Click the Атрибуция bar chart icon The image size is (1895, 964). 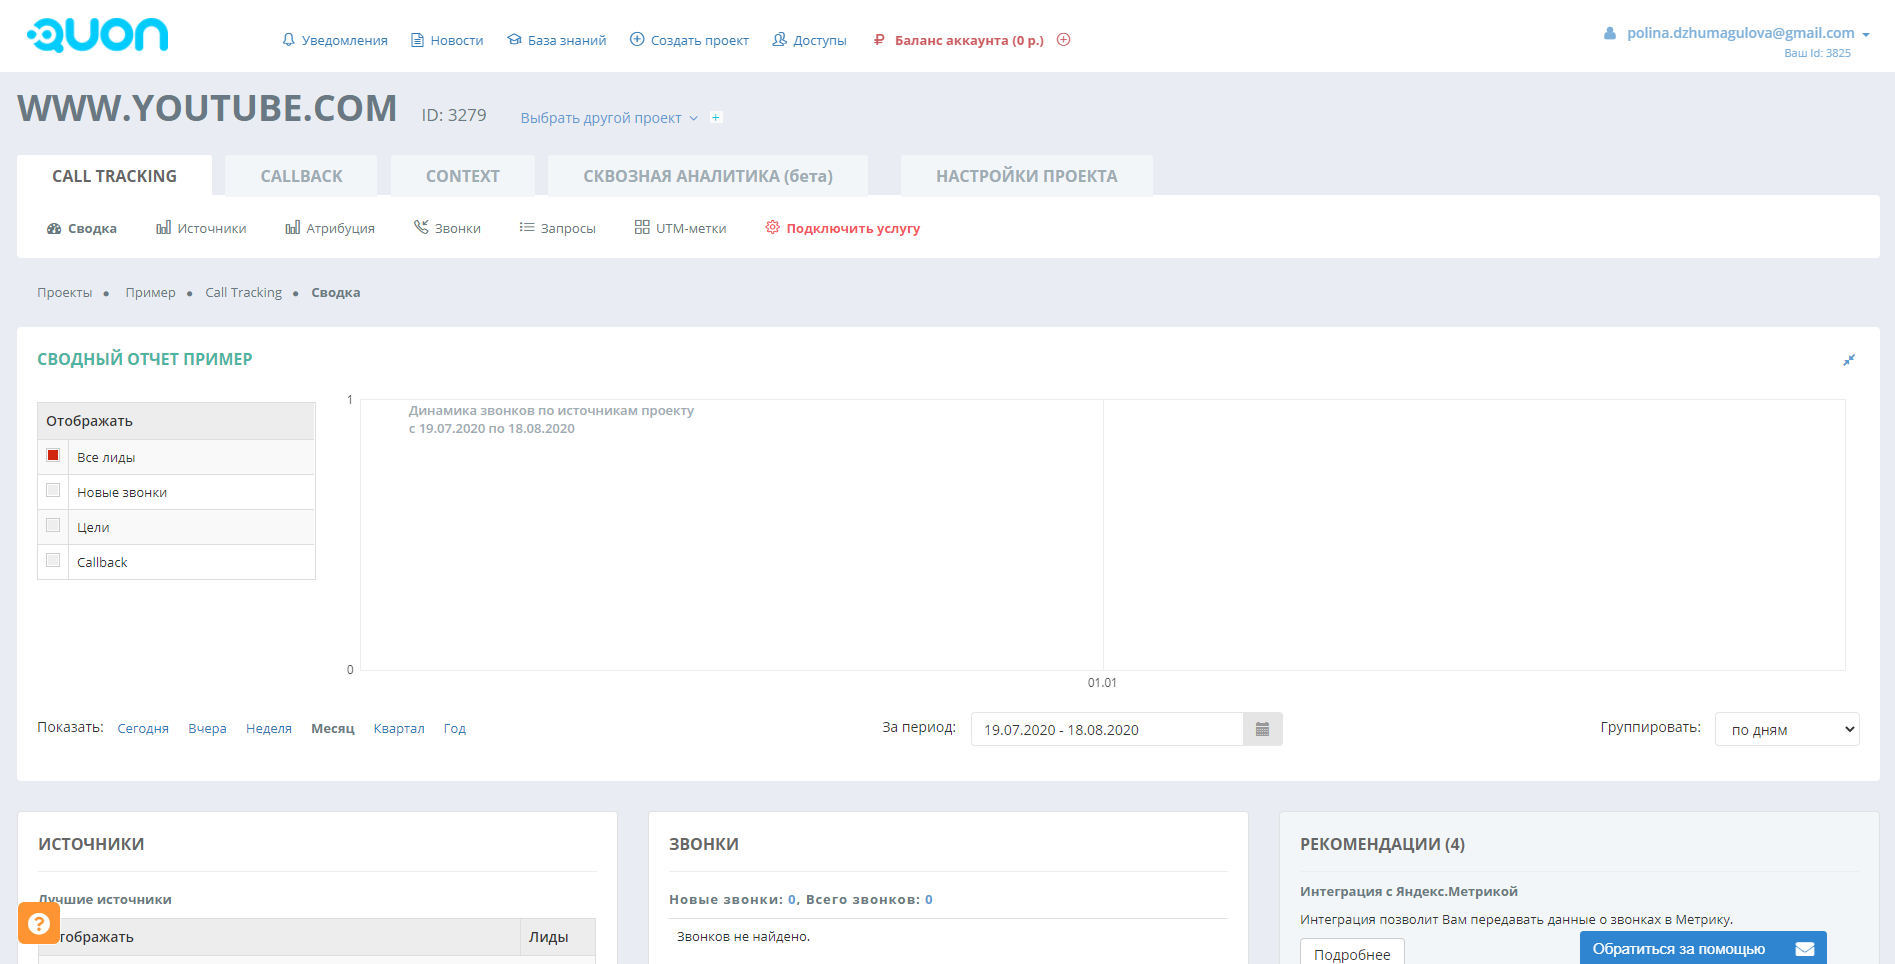tap(292, 228)
